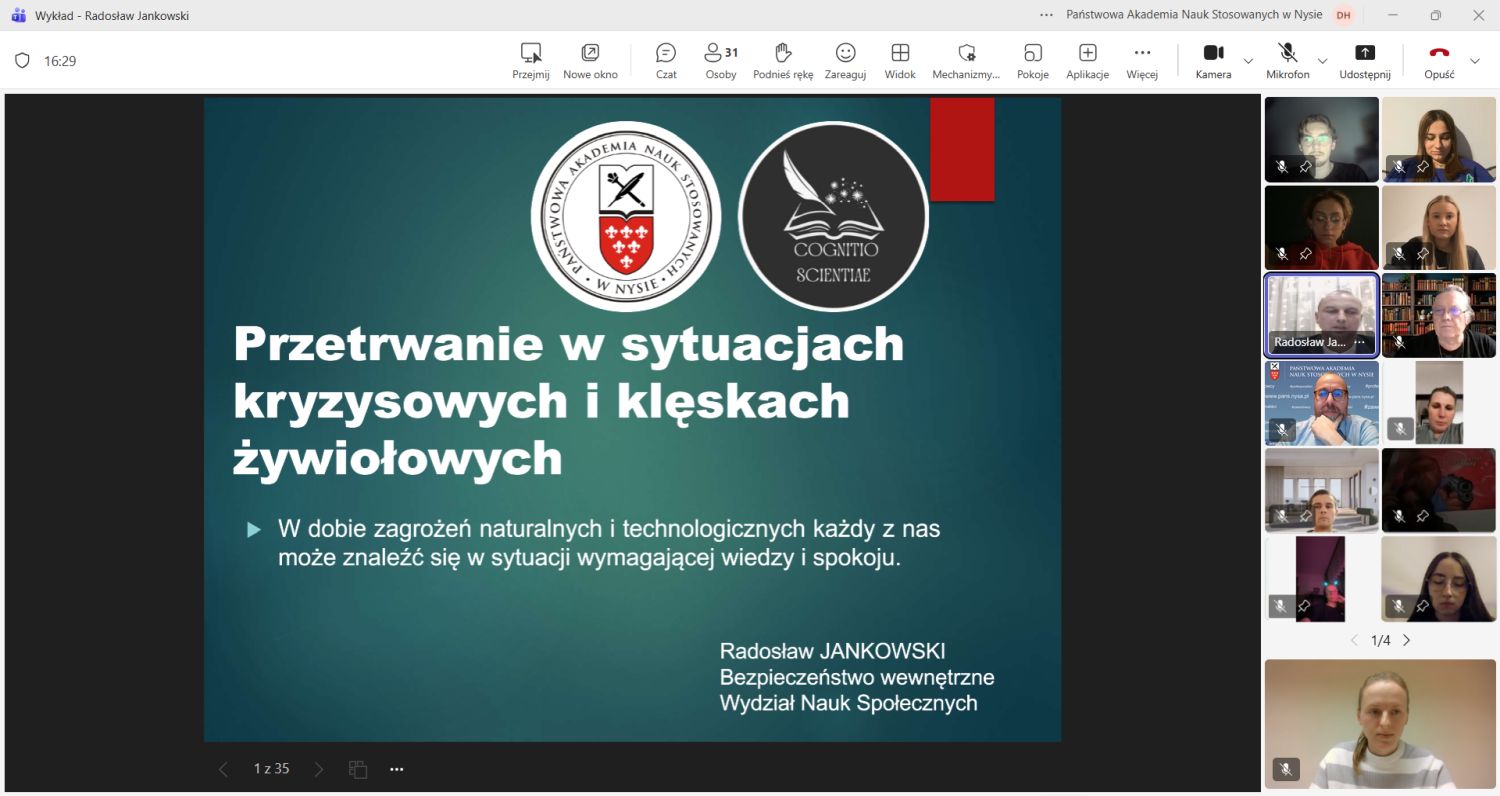Open the Zareaguj reactions menu
Screen dimensions: 1500x796
click(x=845, y=60)
